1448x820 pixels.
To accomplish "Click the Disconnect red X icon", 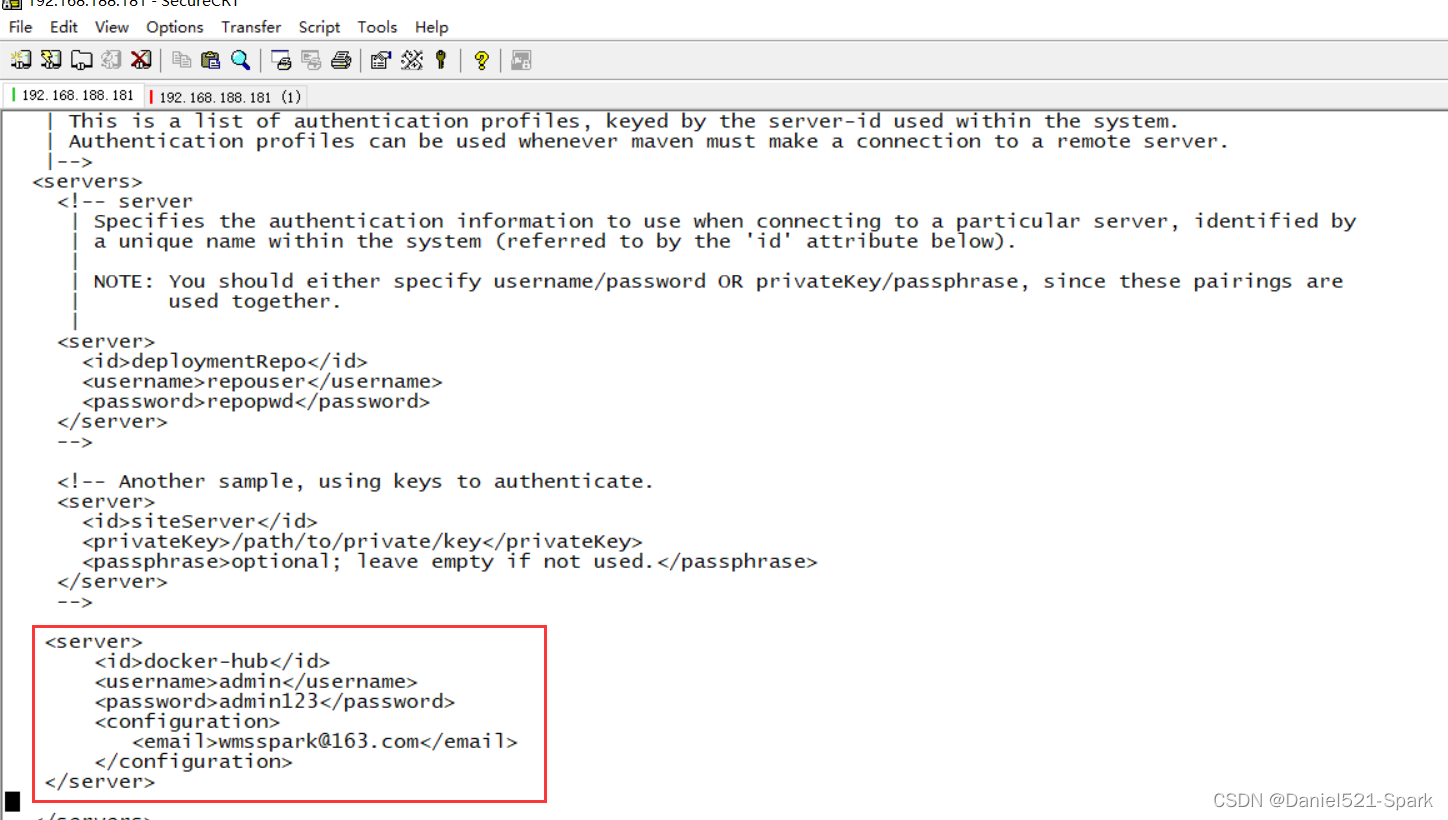I will tap(141, 60).
